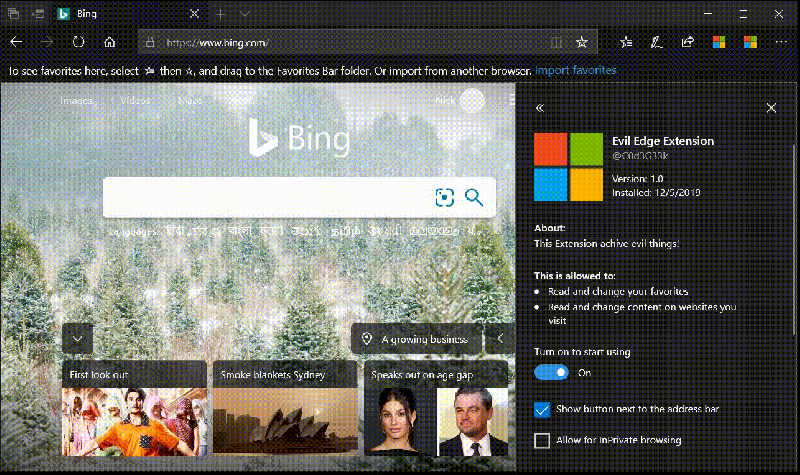
Task: Turn off the extension On toggle
Action: point(552,372)
